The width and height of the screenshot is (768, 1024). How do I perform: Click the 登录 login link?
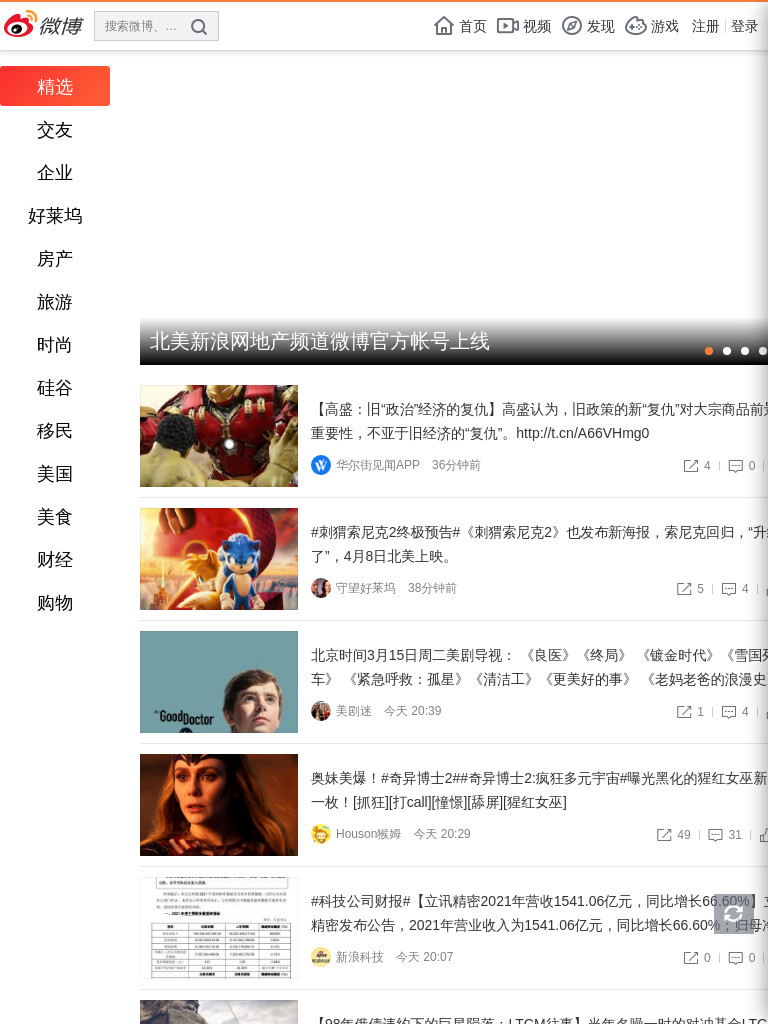coord(744,26)
